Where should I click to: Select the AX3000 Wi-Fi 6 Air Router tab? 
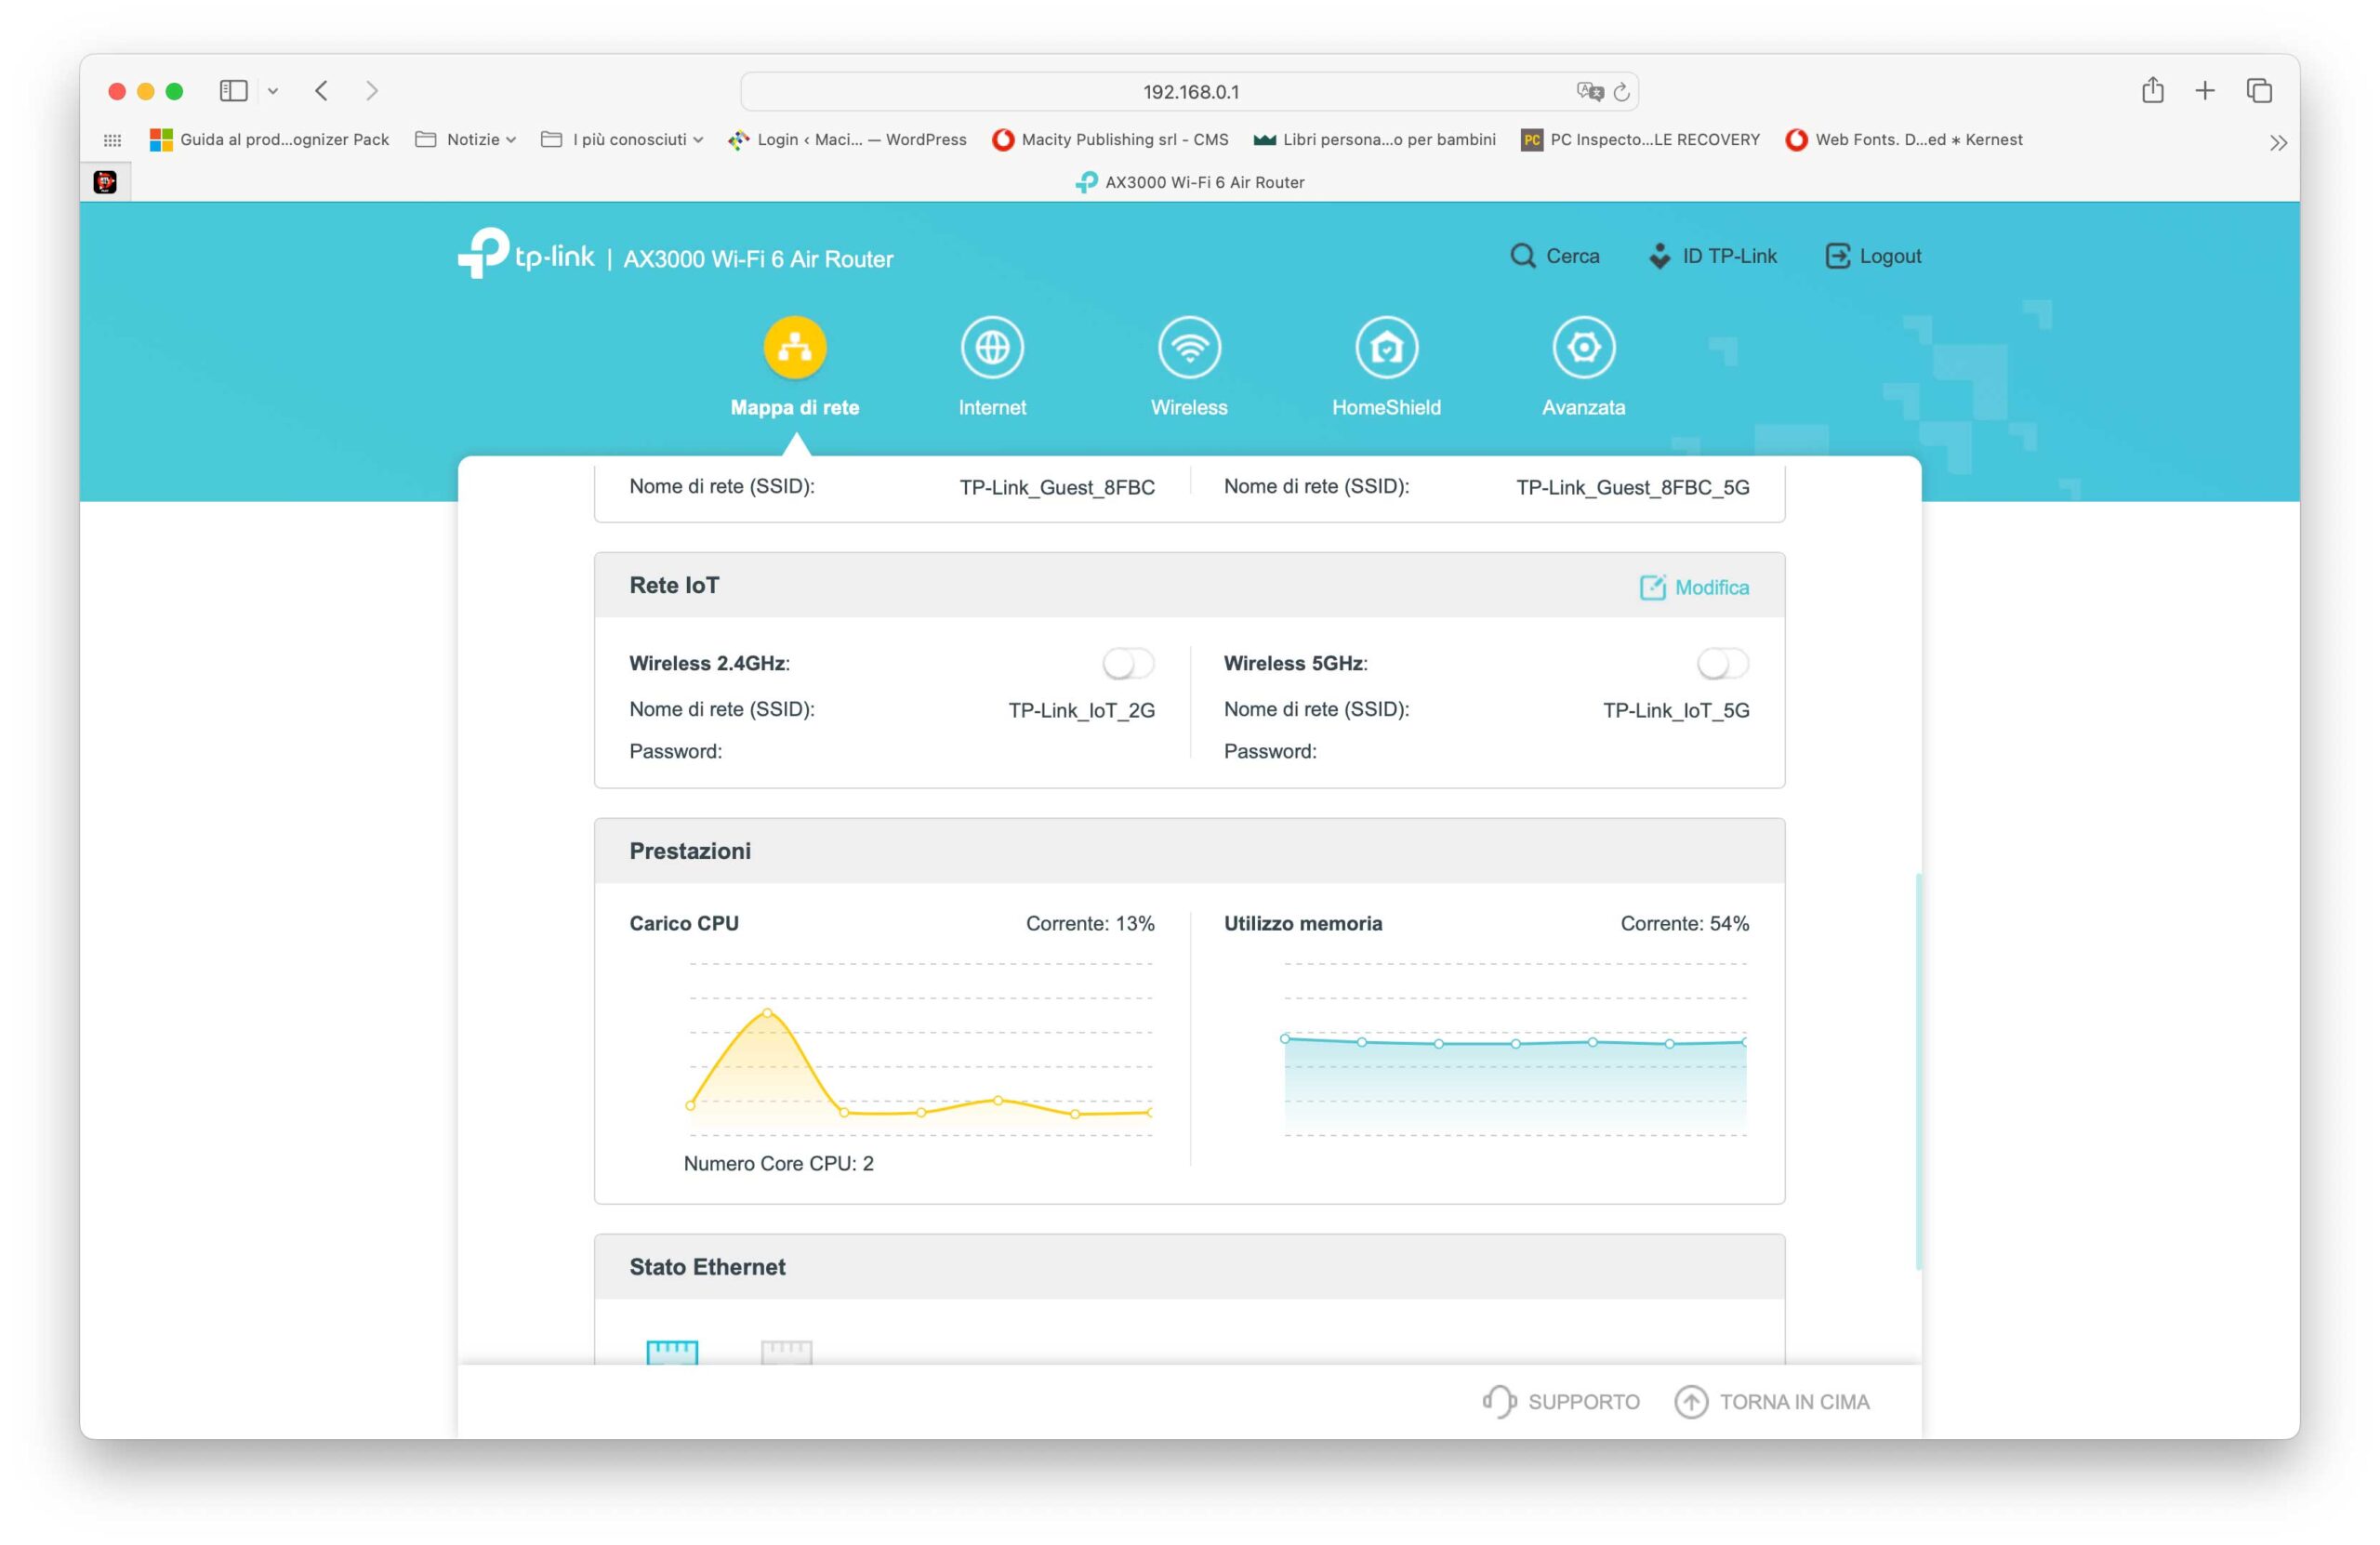coord(1190,182)
